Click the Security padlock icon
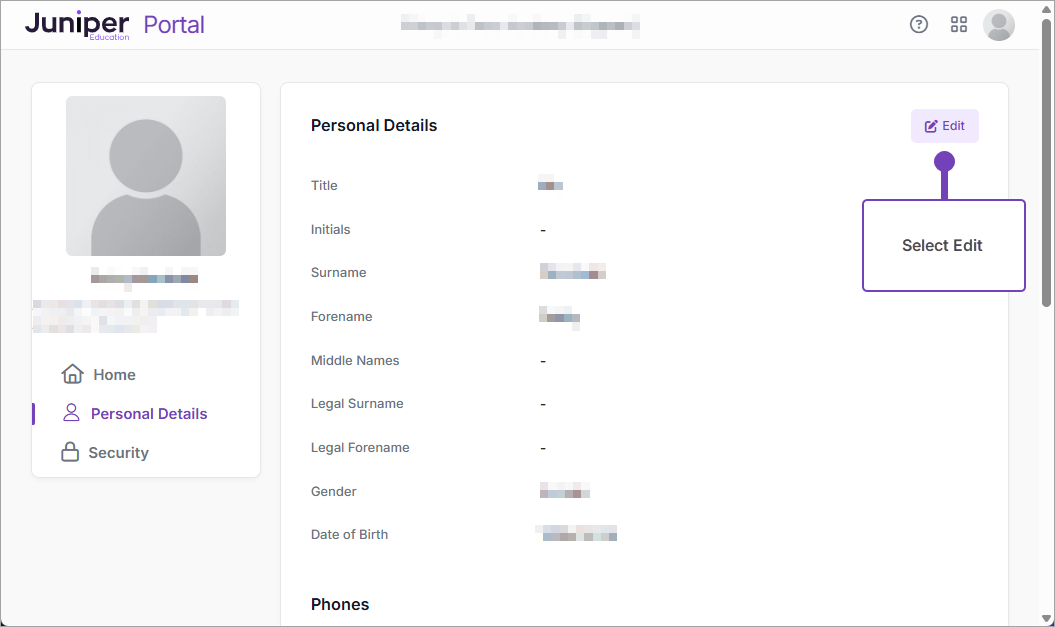The height and width of the screenshot is (627, 1055). (70, 452)
